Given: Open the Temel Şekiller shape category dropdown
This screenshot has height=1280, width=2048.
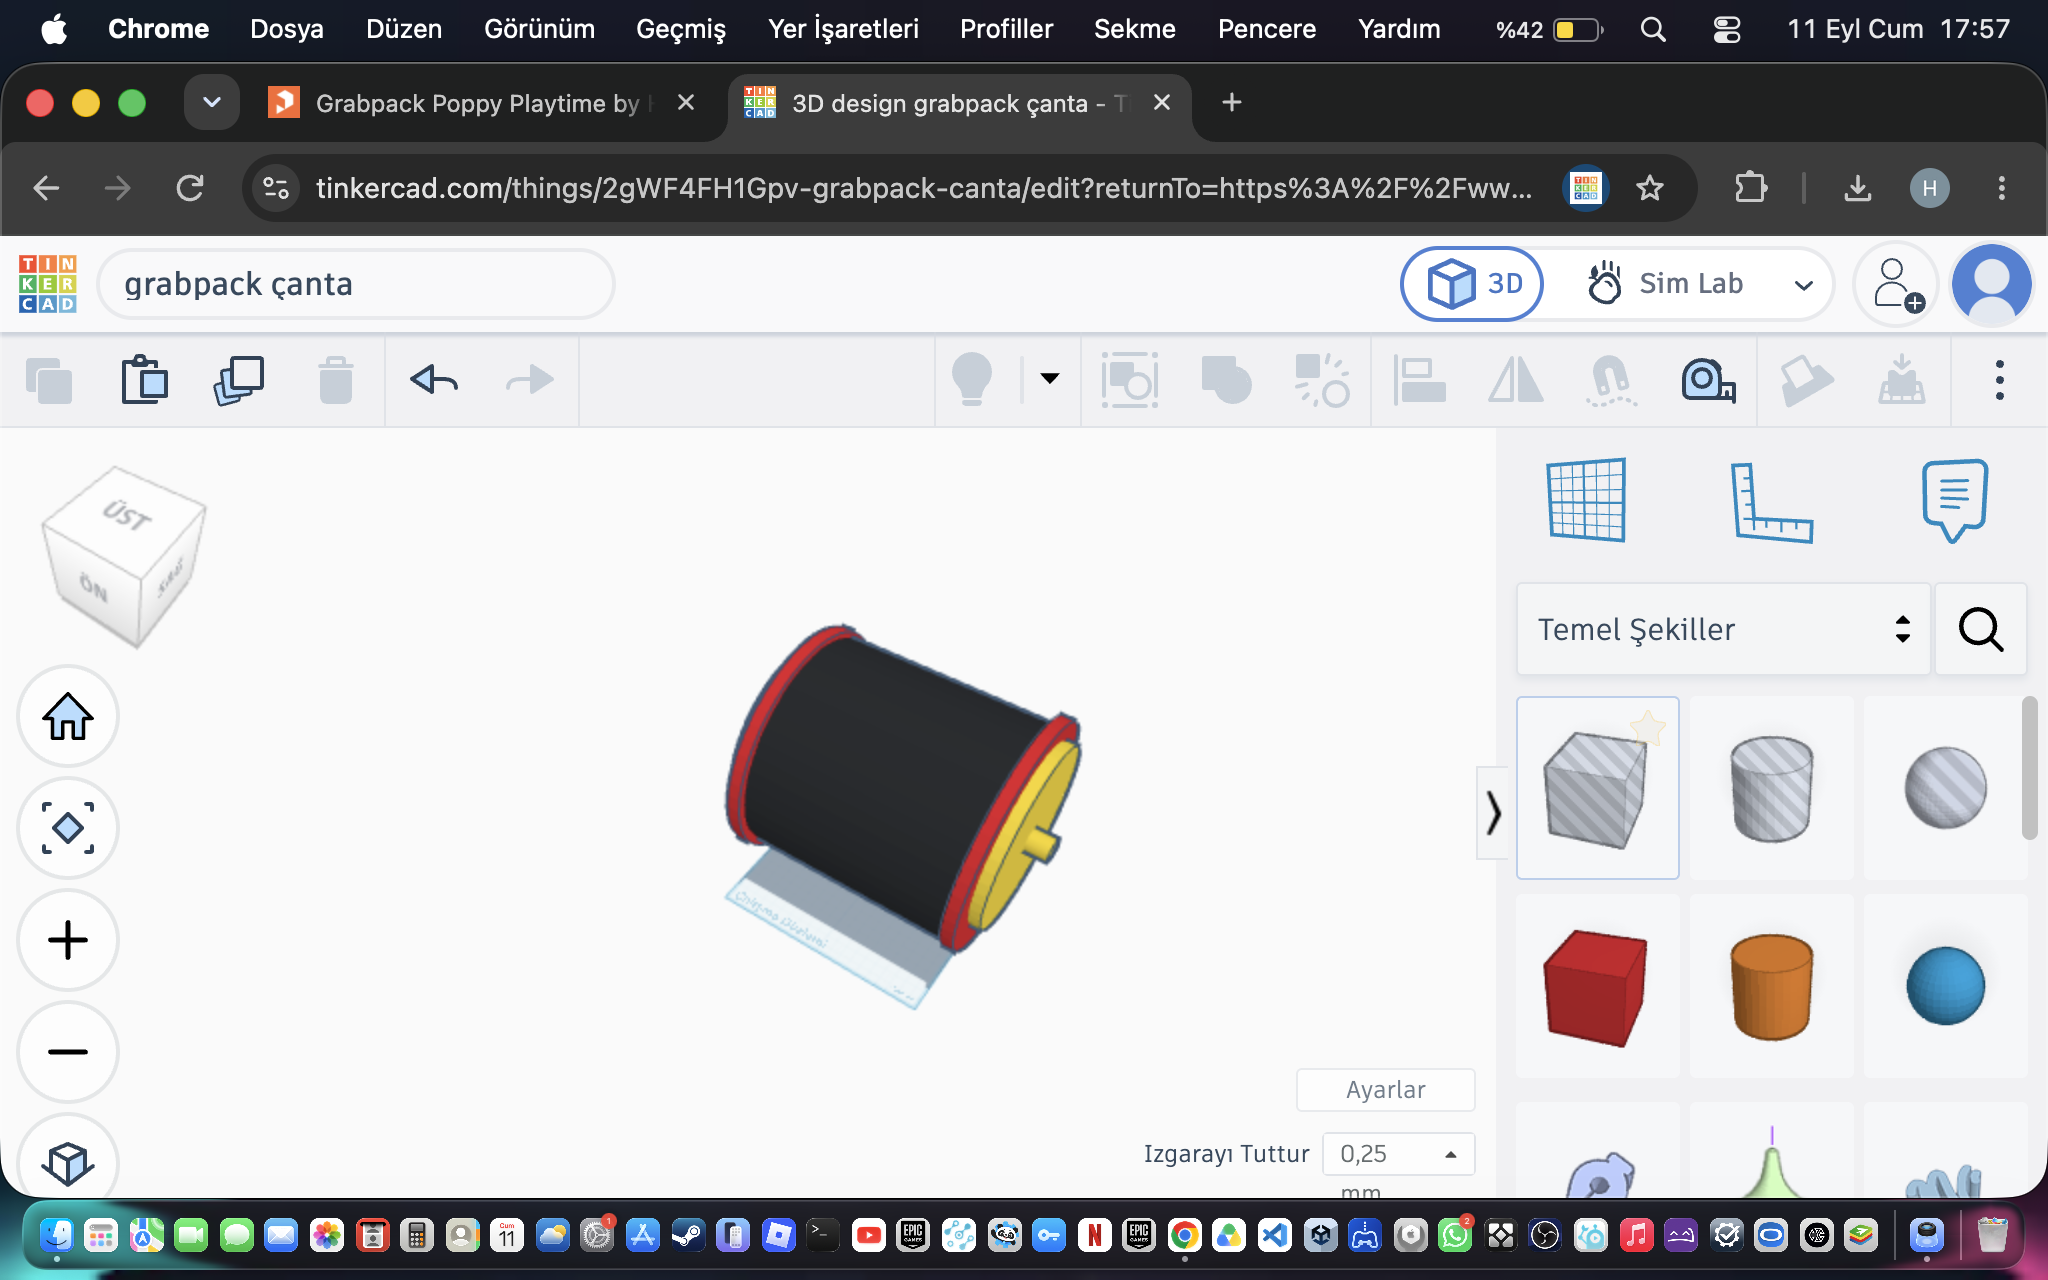Looking at the screenshot, I should [1723, 629].
